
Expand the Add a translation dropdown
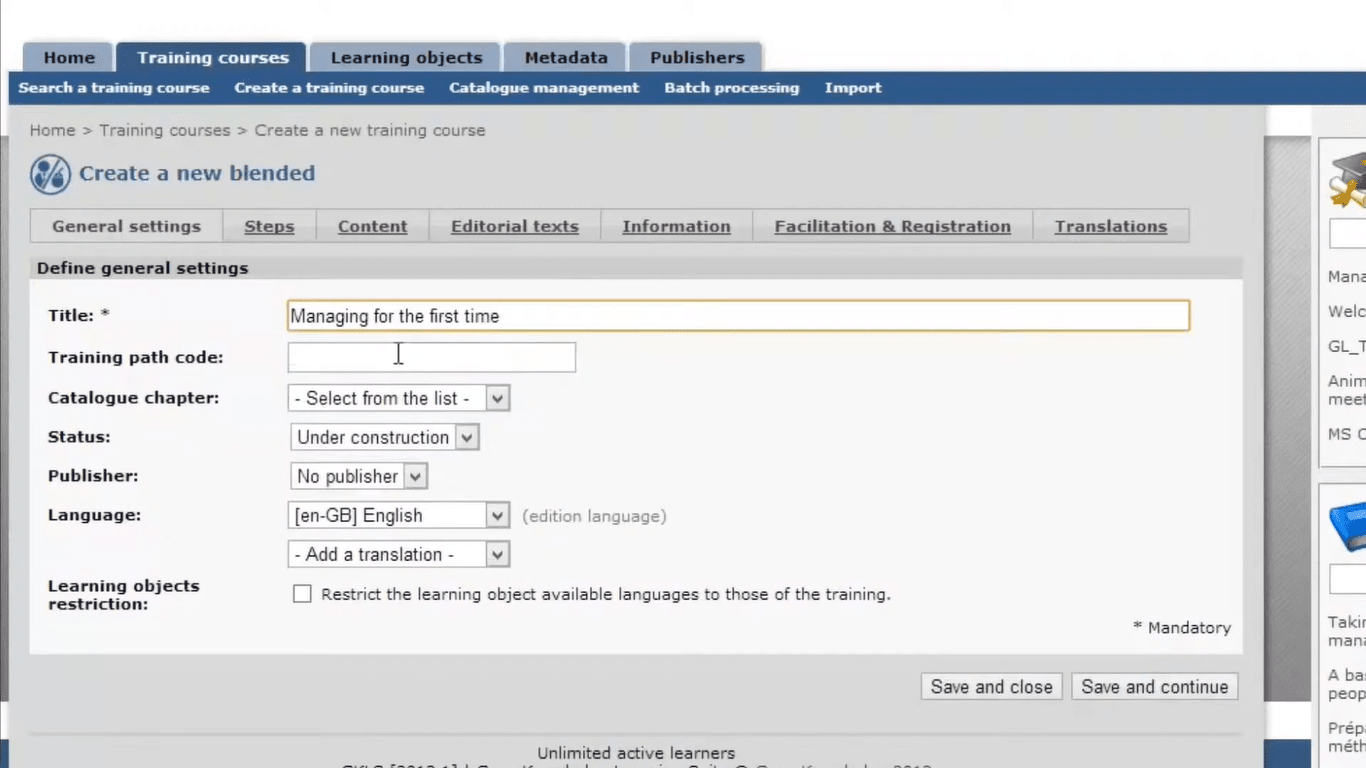point(496,554)
